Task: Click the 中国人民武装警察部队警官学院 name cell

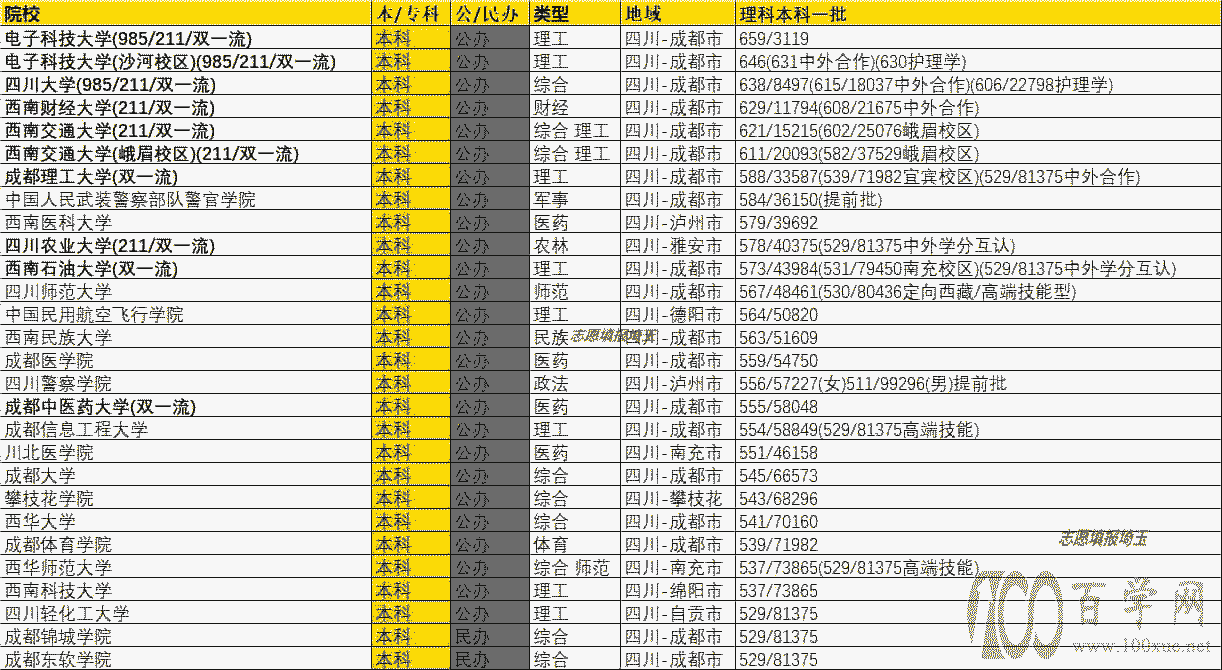Action: click(186, 200)
